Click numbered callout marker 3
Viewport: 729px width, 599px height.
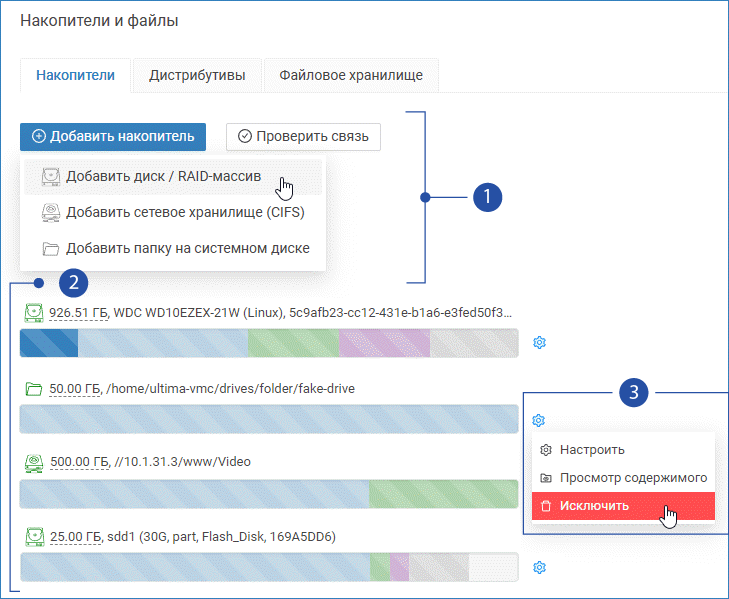pos(632,392)
